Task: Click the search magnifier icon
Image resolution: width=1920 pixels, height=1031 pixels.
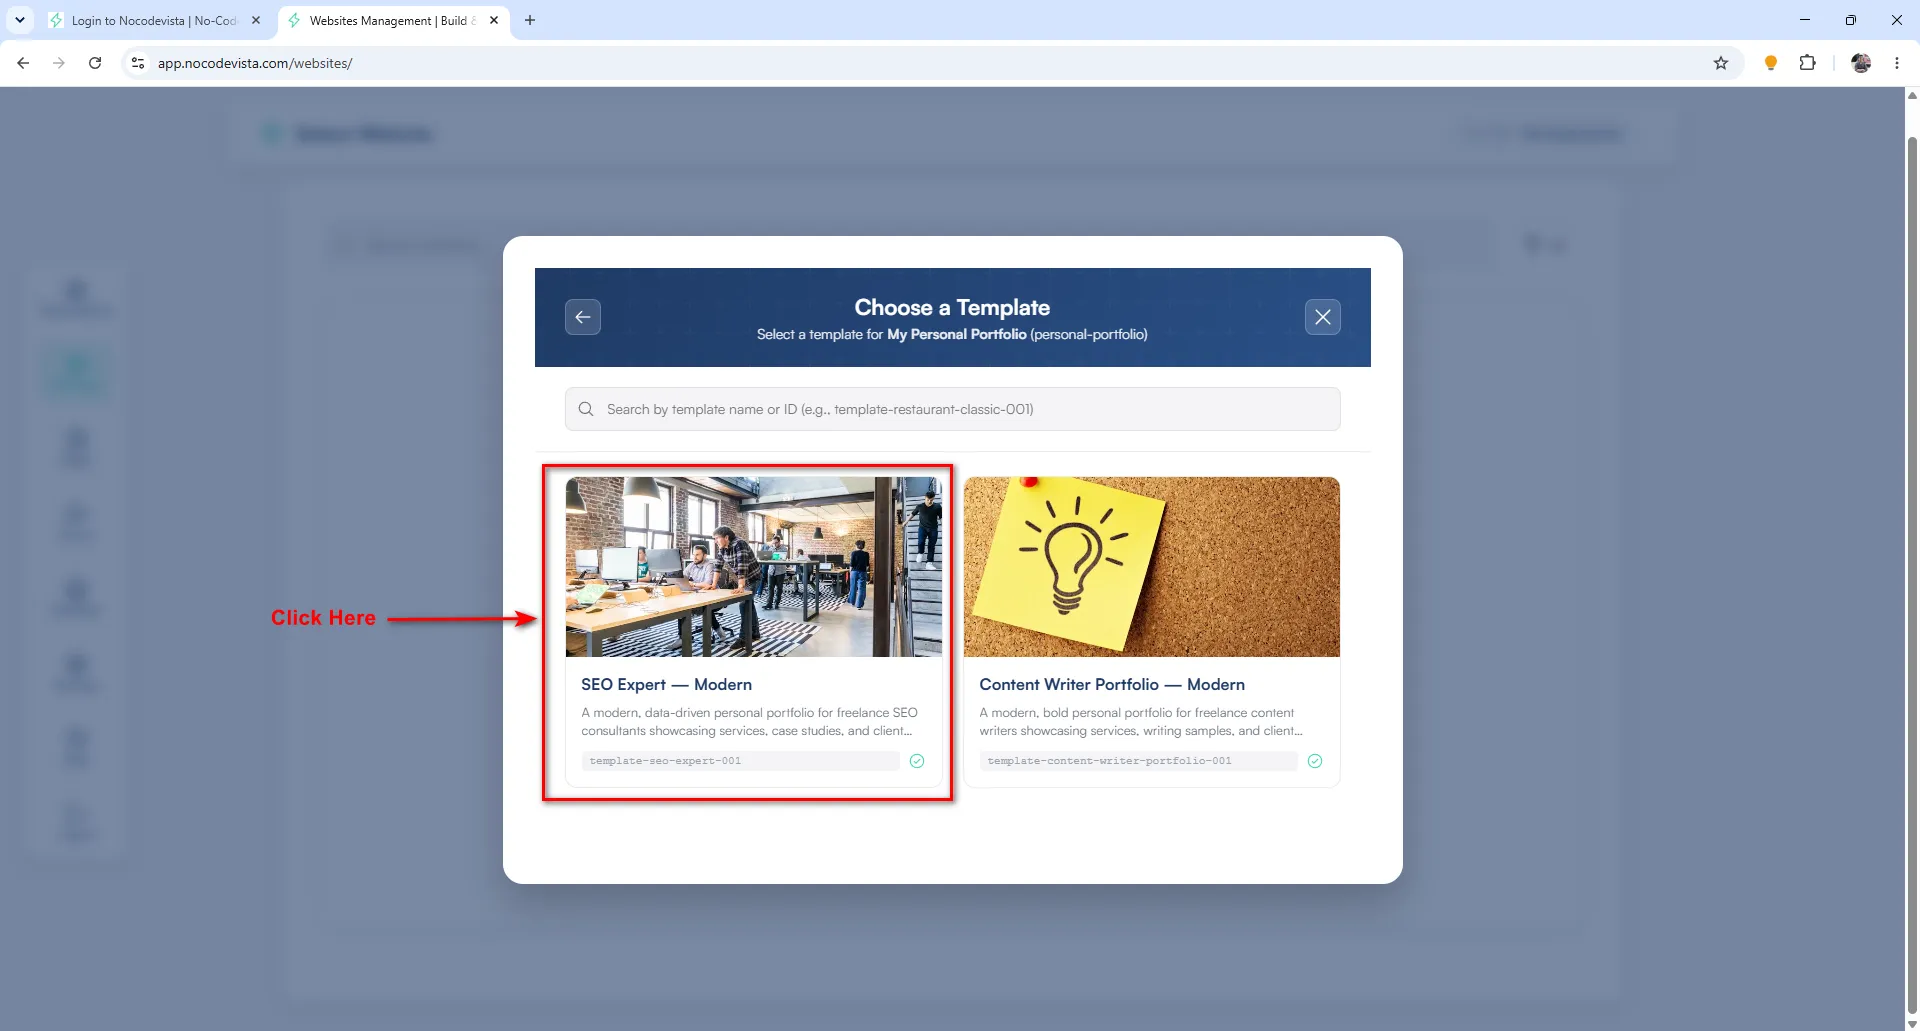Action: (x=586, y=409)
